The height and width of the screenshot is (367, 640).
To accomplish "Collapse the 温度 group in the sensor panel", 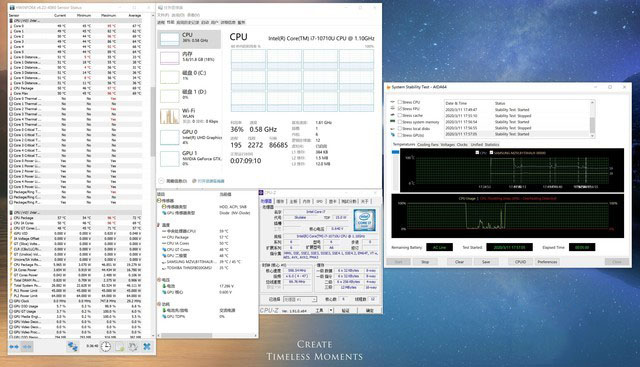I will [x=158, y=225].
